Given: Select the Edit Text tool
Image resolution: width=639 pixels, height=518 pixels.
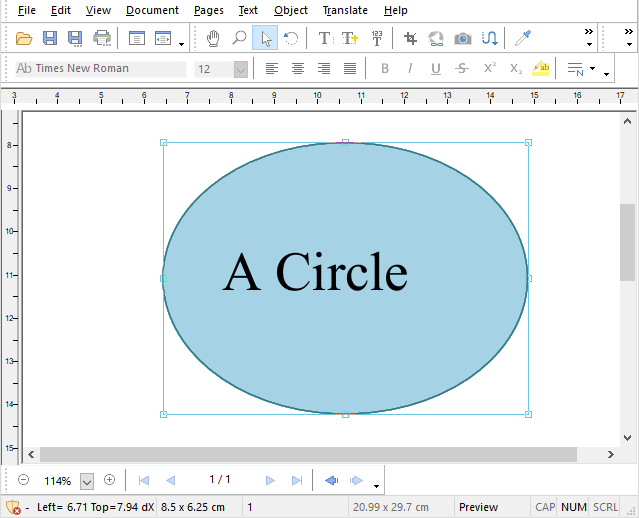Looking at the screenshot, I should [x=324, y=39].
